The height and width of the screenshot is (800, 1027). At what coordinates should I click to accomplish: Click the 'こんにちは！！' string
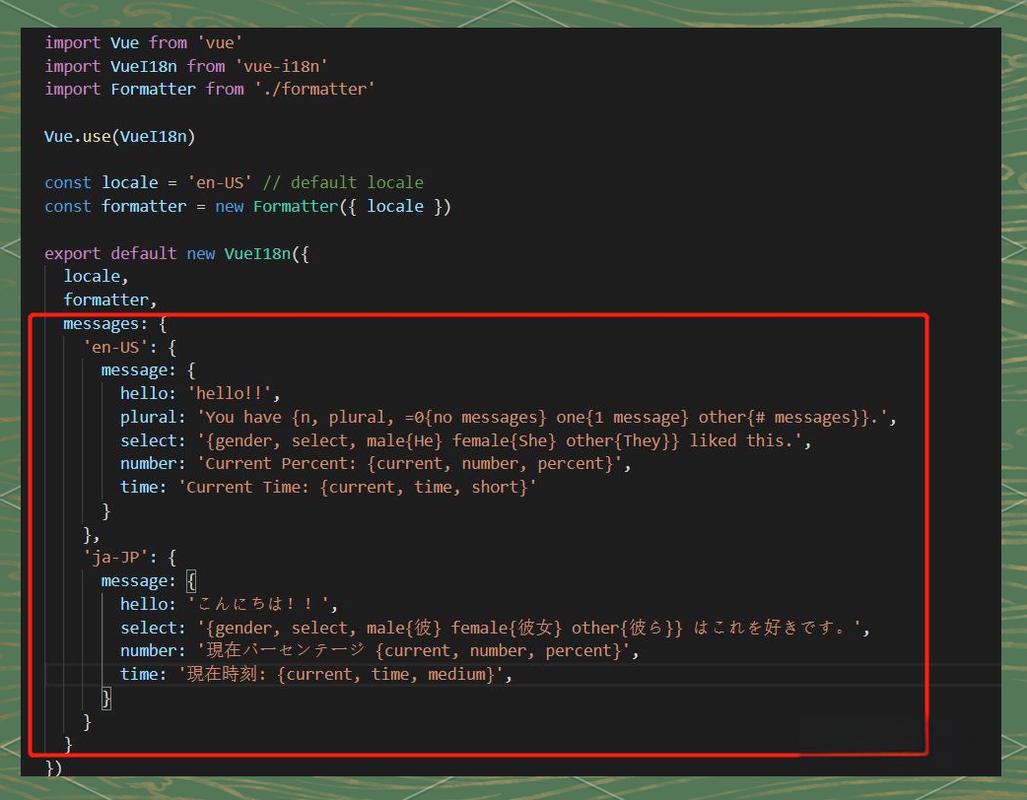pyautogui.click(x=263, y=604)
